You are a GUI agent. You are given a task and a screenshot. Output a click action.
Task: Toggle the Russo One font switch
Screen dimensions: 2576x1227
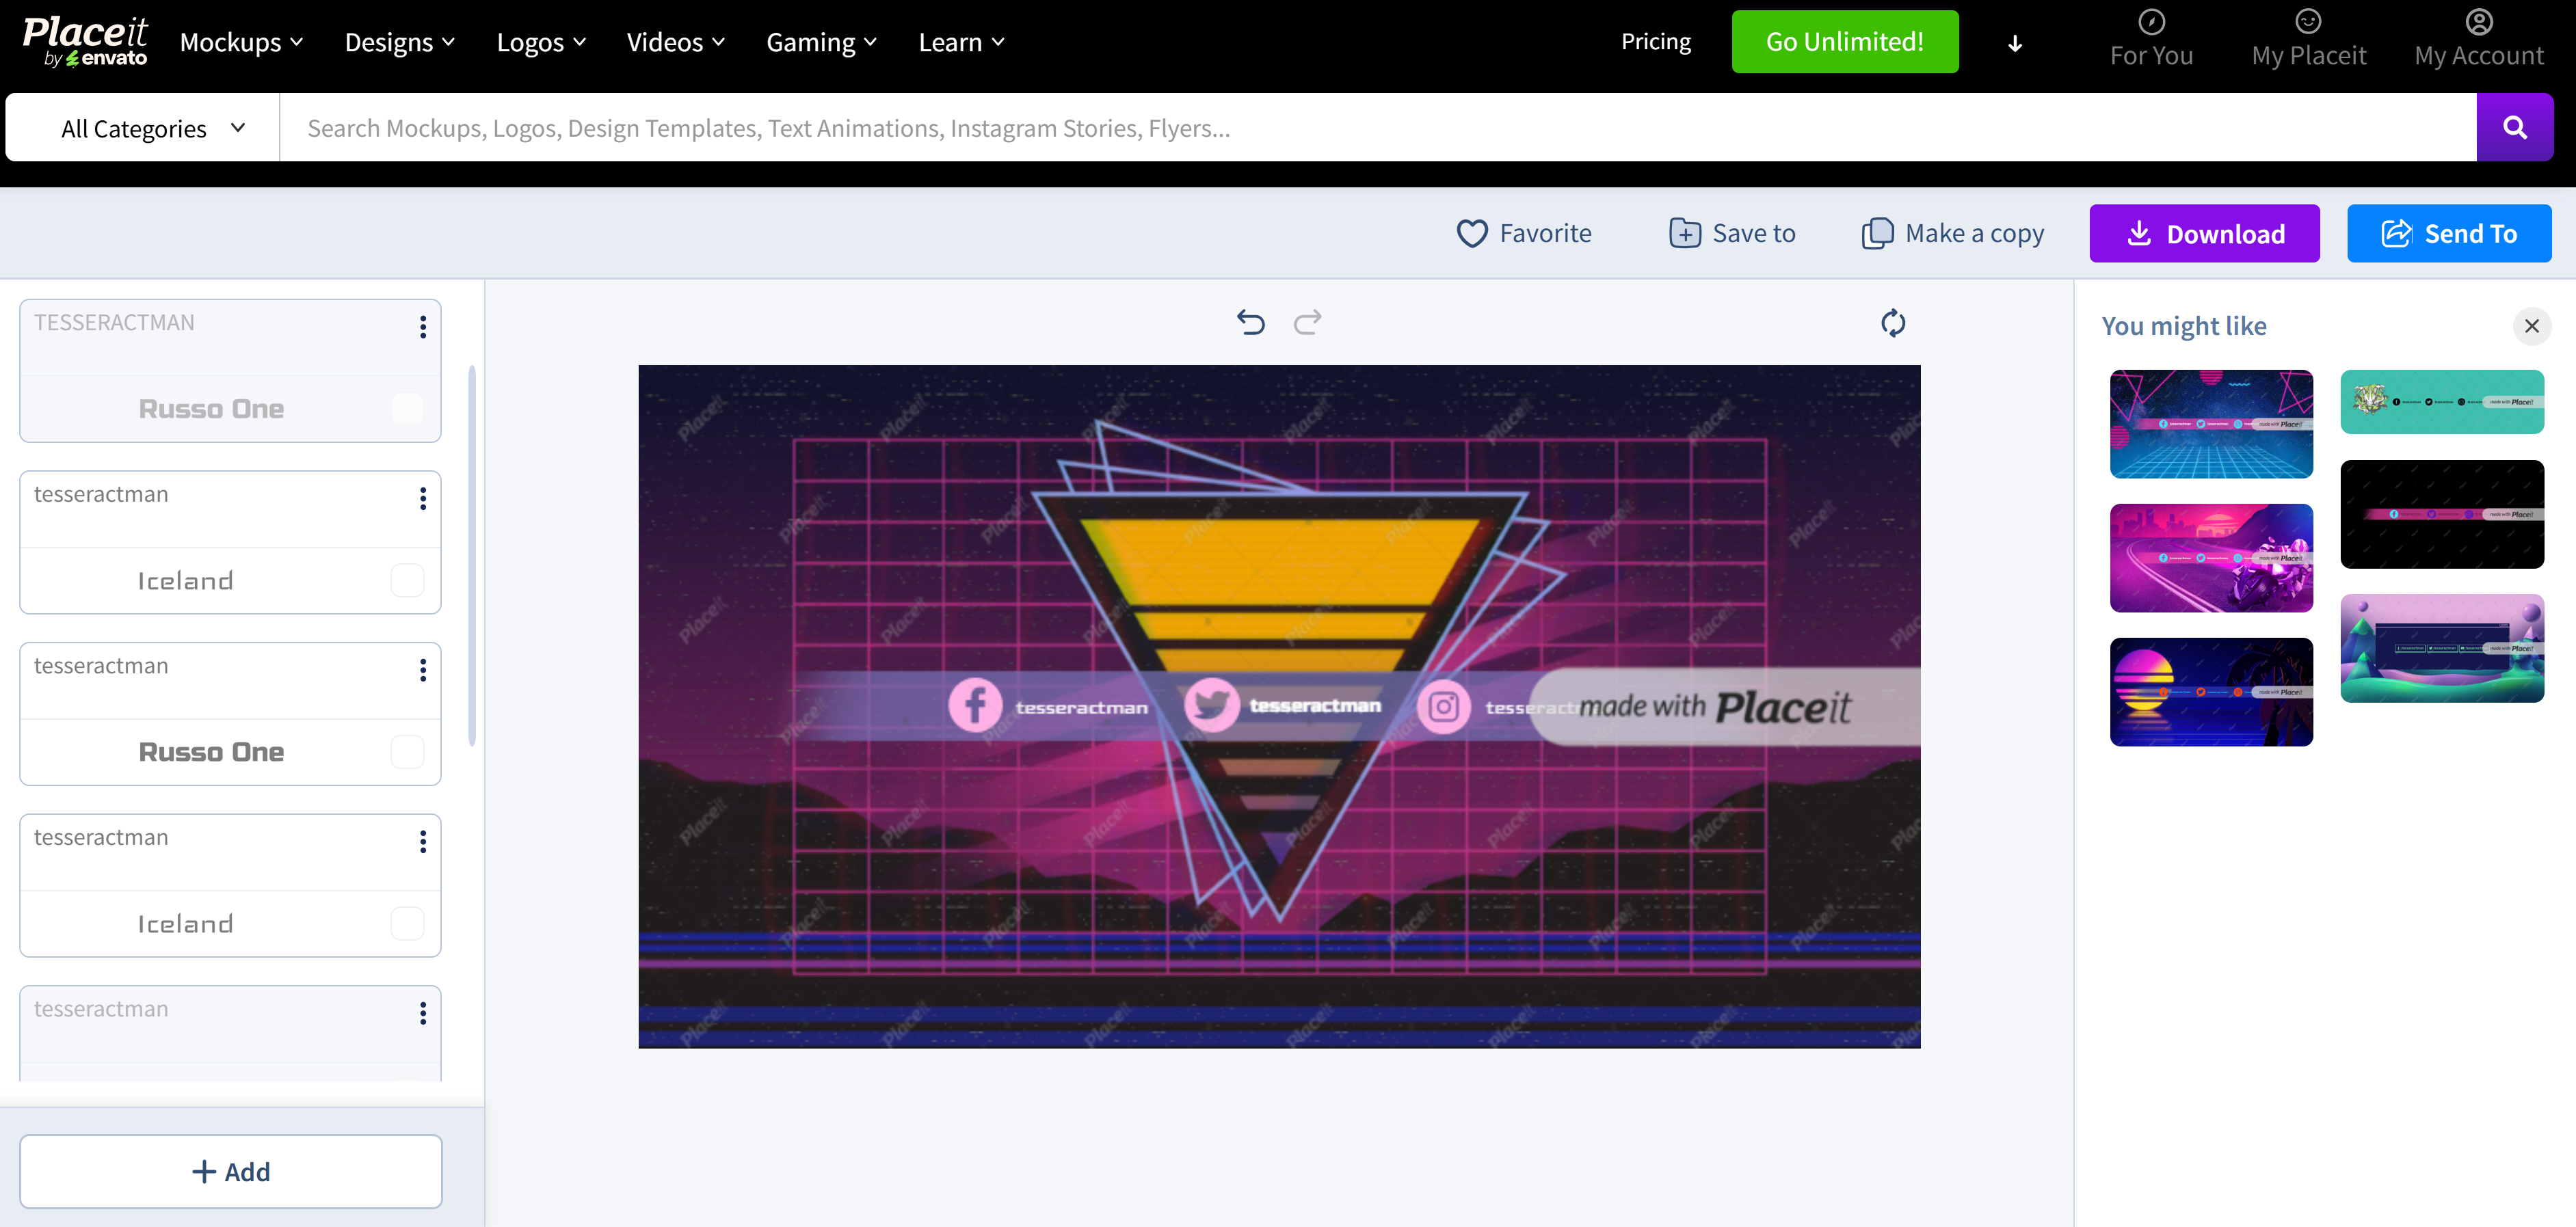pos(406,408)
